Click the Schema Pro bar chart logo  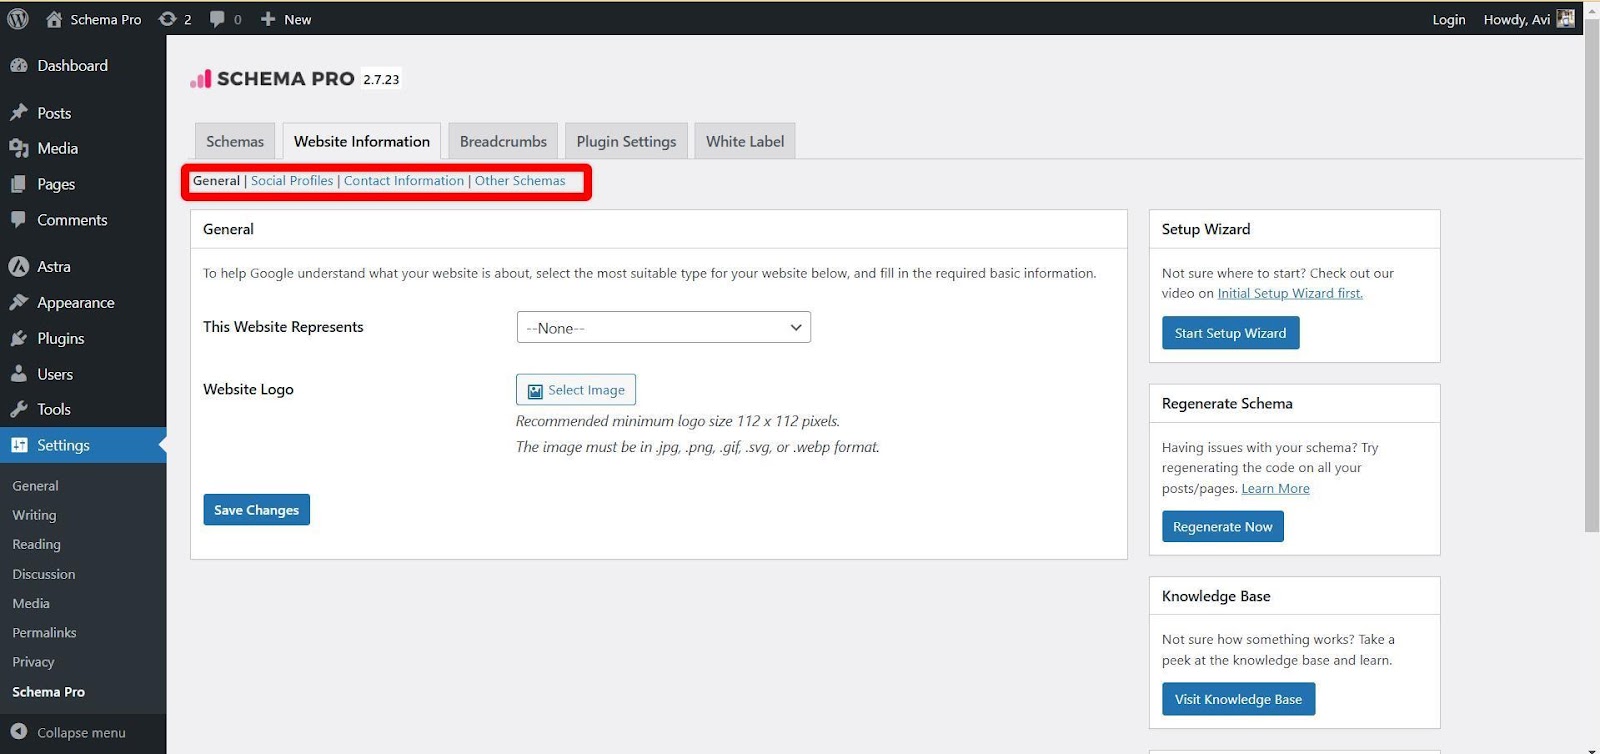click(201, 79)
